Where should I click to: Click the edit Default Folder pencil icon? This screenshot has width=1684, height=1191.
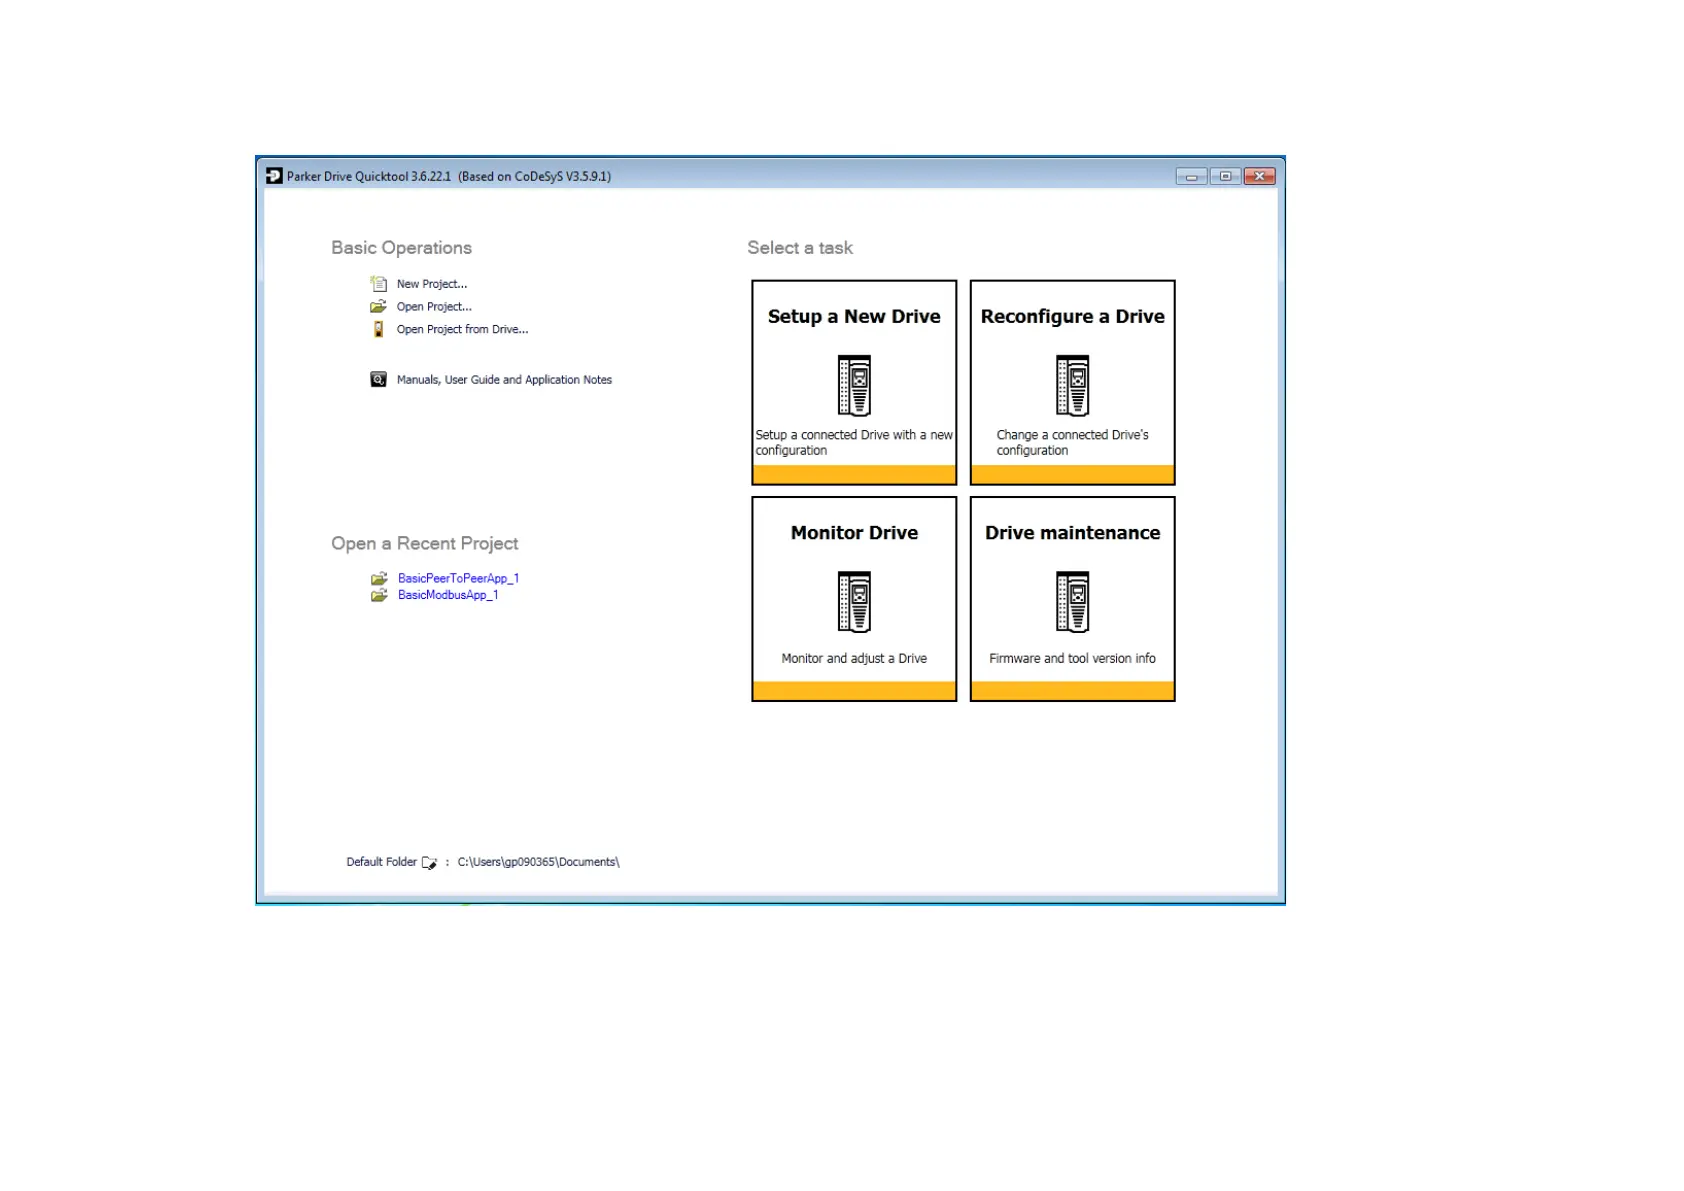coord(430,863)
